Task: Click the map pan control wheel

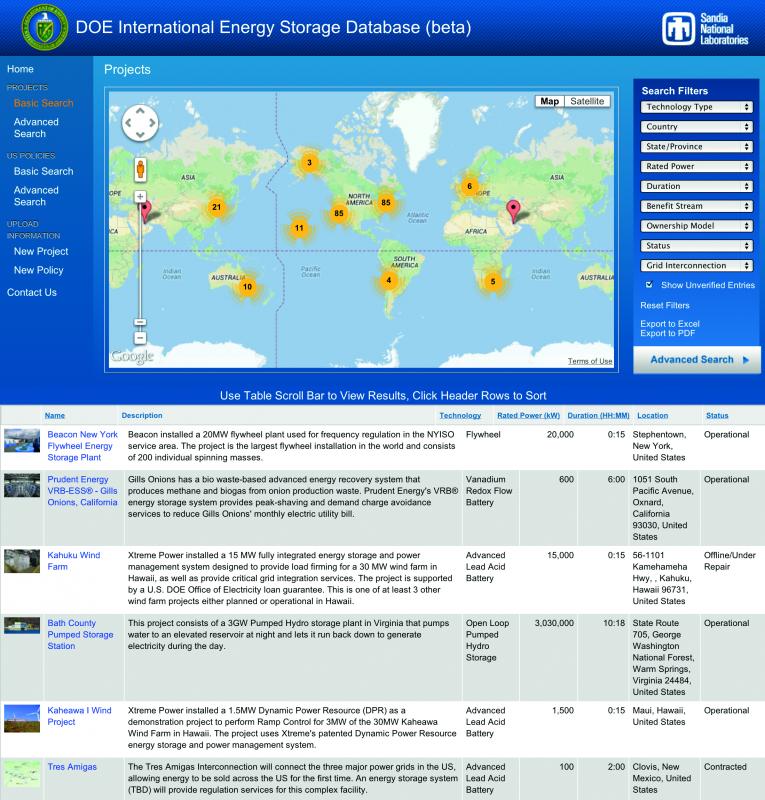Action: [x=140, y=123]
